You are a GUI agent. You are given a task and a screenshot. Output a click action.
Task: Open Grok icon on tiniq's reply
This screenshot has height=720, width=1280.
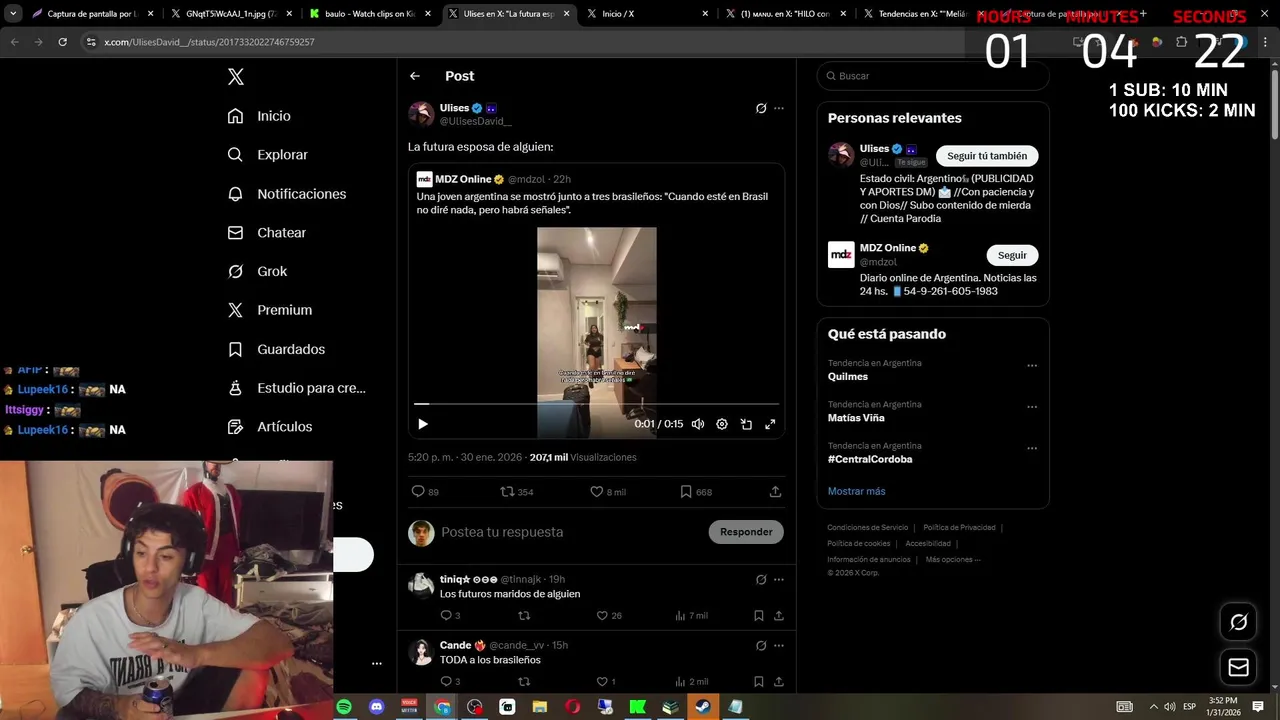pyautogui.click(x=761, y=579)
